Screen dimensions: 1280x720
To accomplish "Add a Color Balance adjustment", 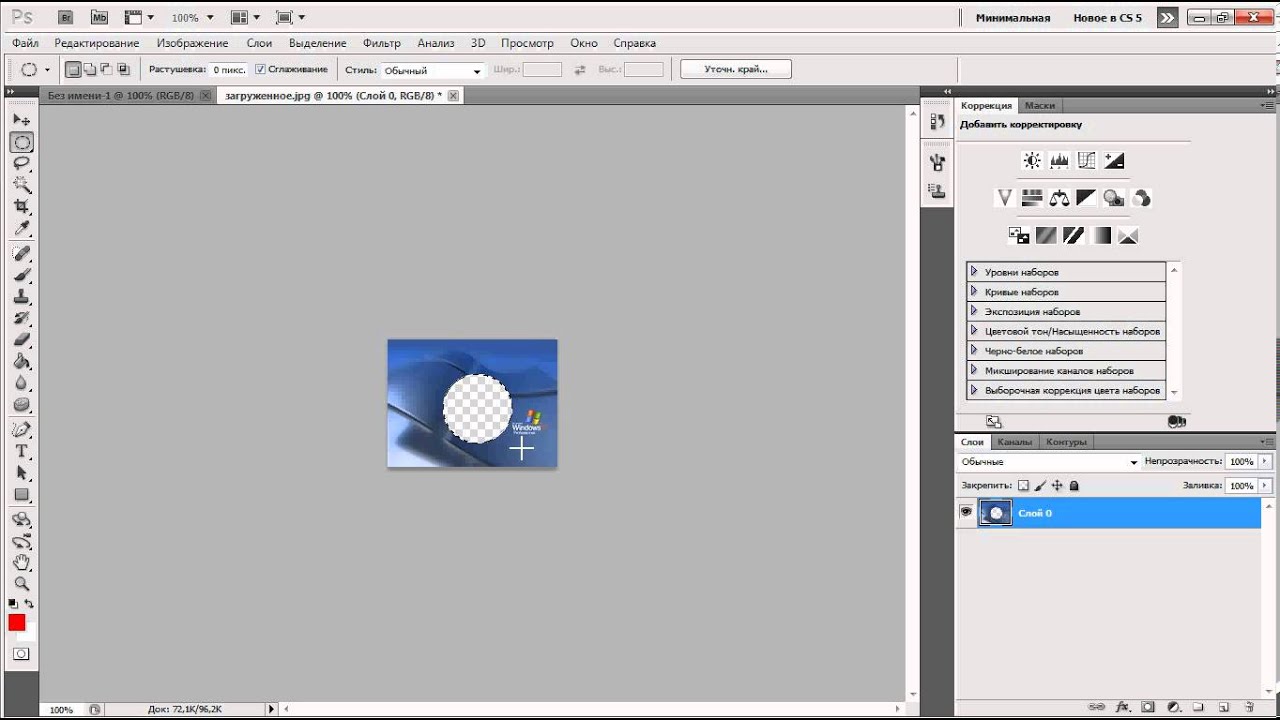I will tap(1059, 198).
